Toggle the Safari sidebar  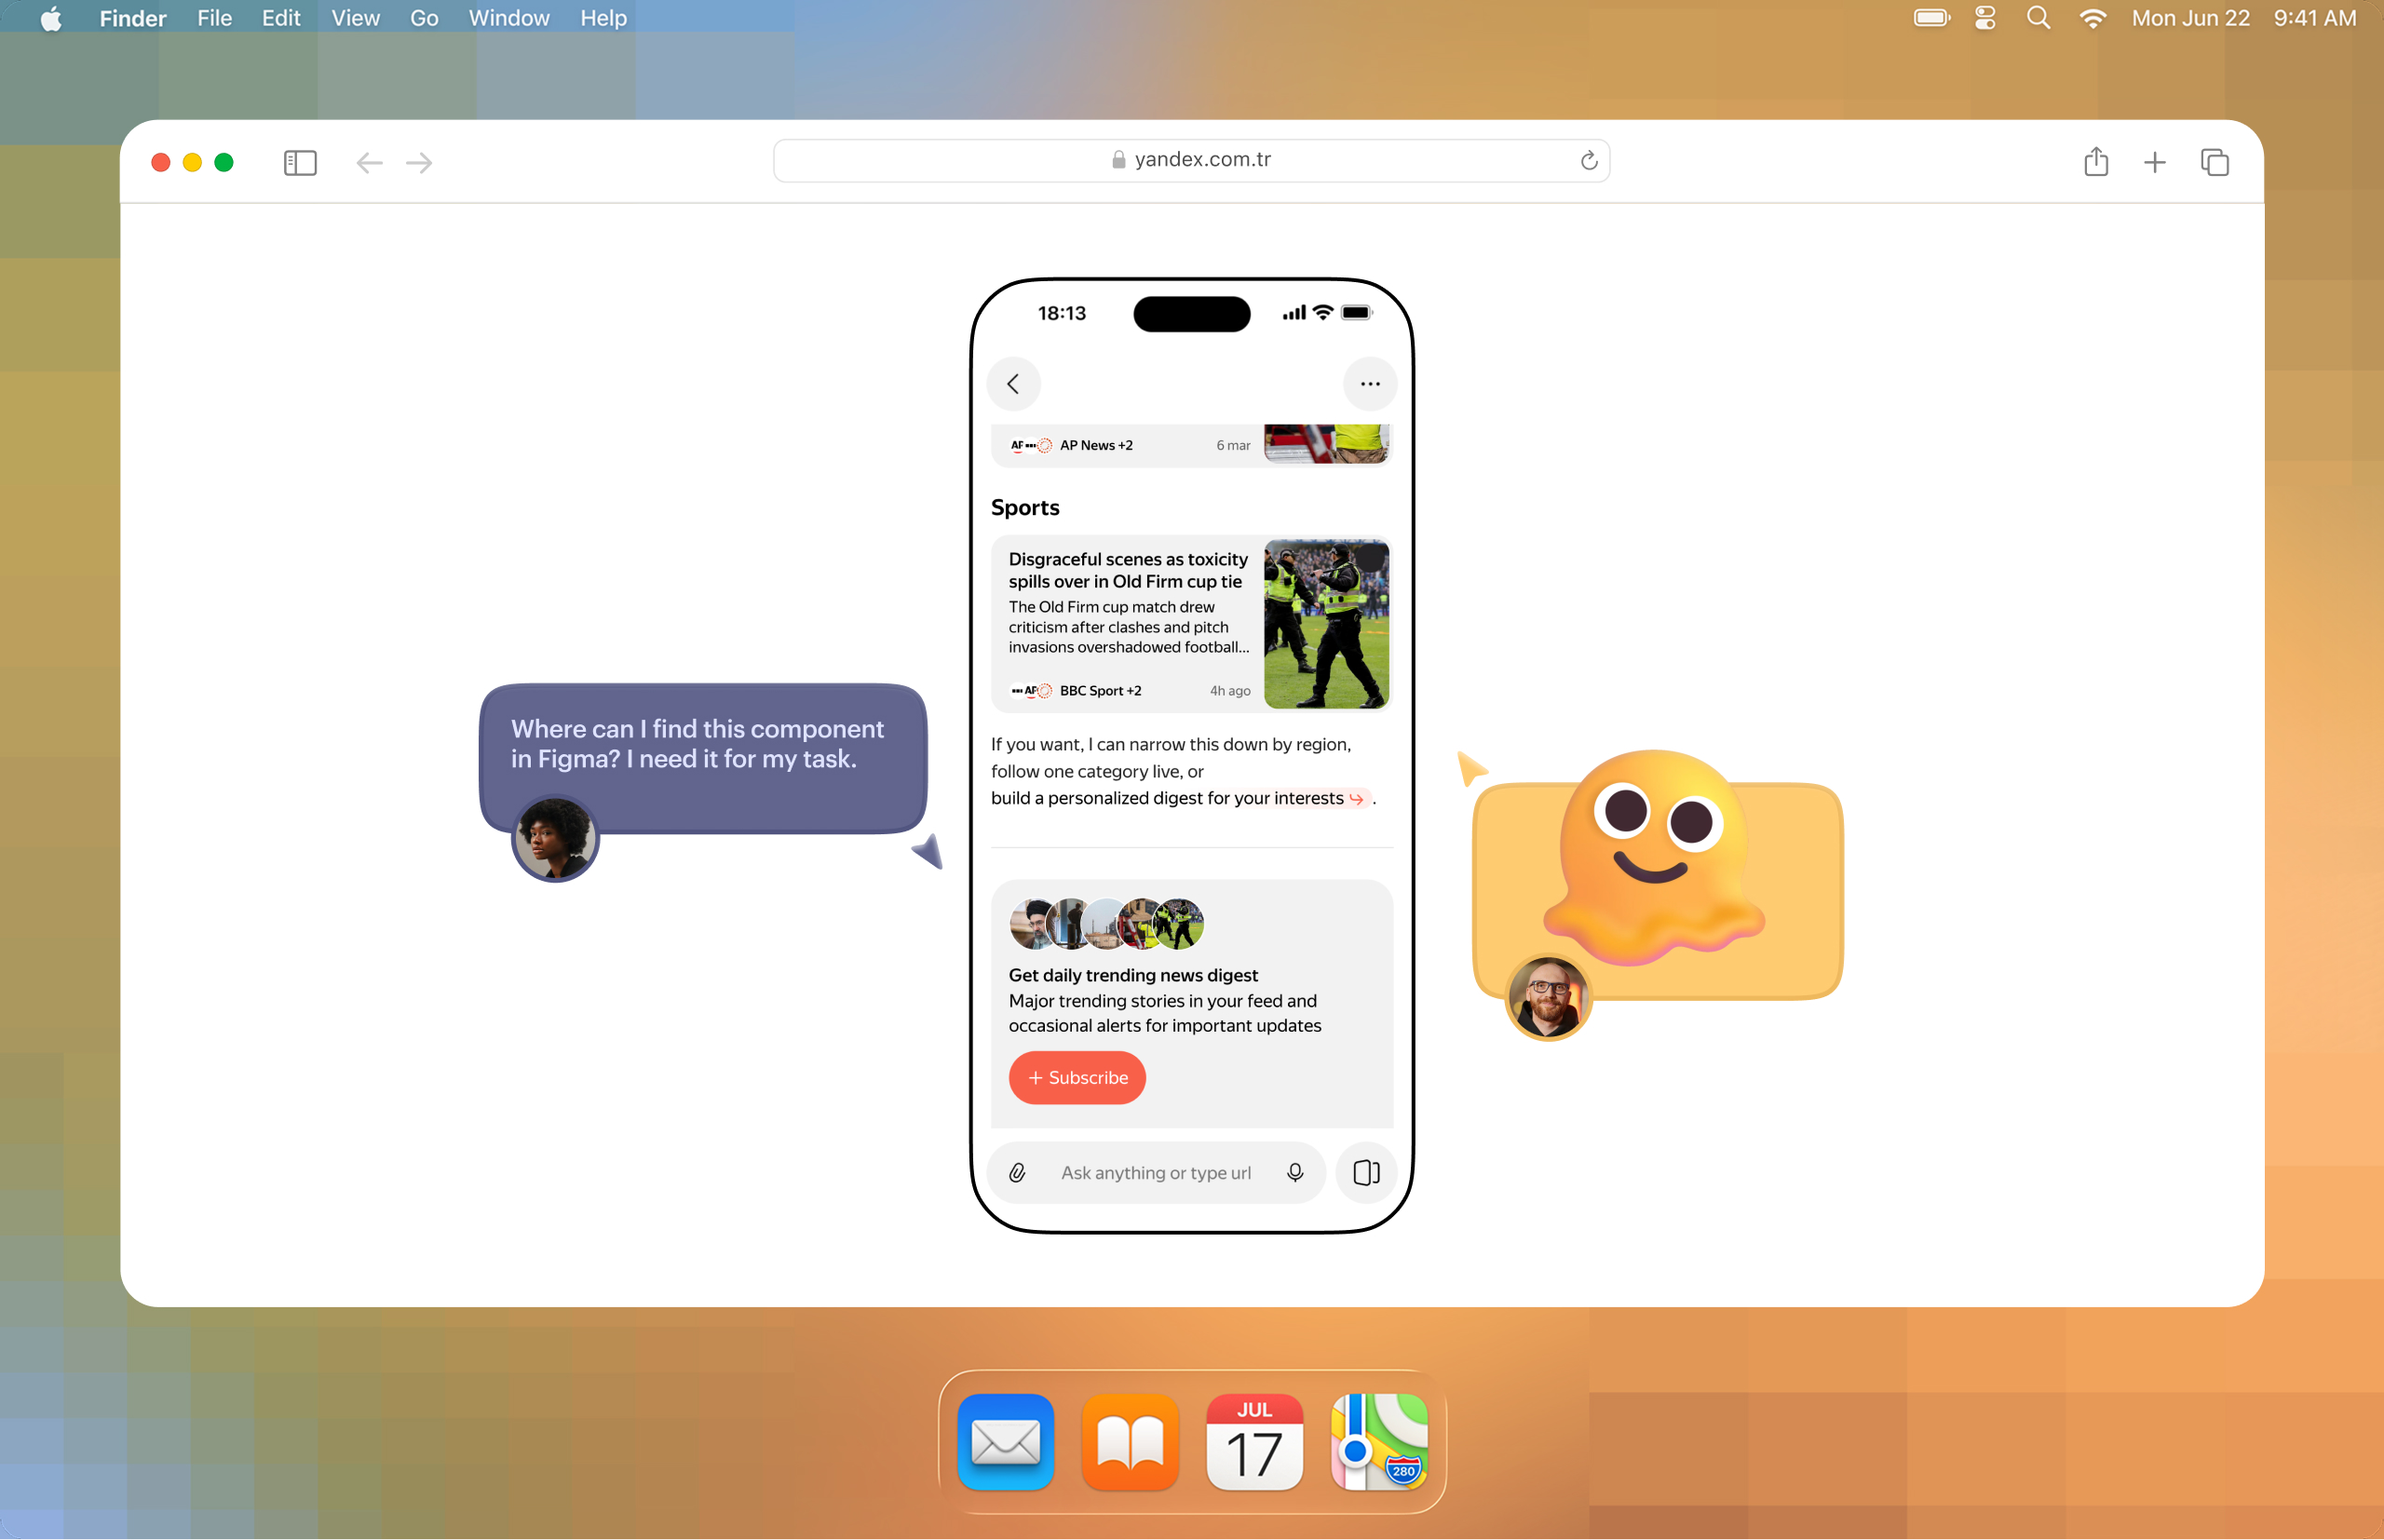[x=300, y=162]
